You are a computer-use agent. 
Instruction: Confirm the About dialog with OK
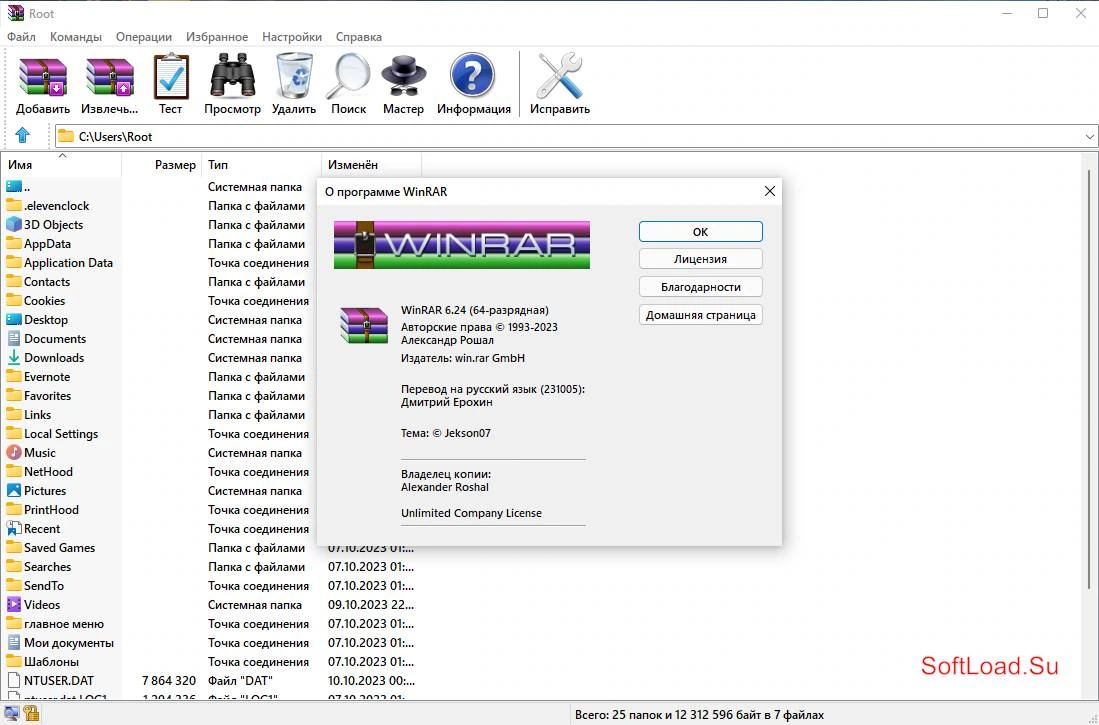(700, 231)
